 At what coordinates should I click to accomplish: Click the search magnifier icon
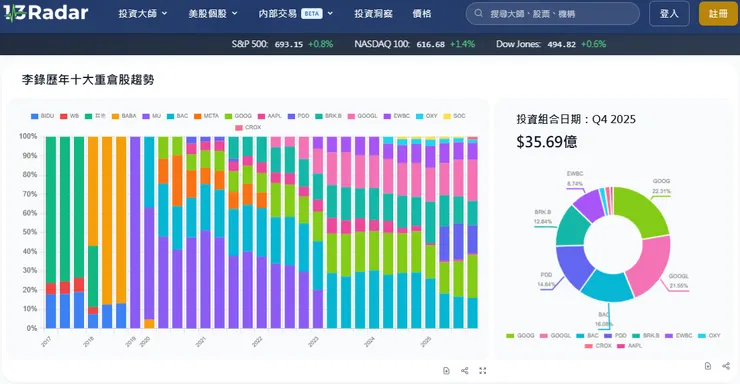click(479, 13)
